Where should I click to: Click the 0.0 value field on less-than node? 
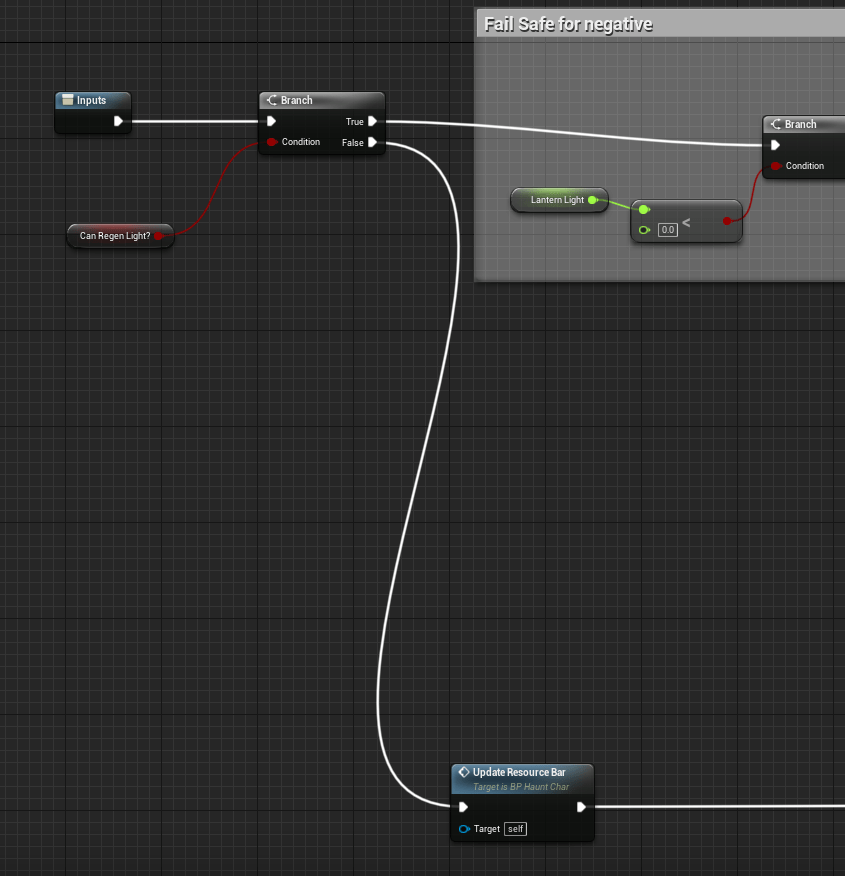(x=667, y=230)
